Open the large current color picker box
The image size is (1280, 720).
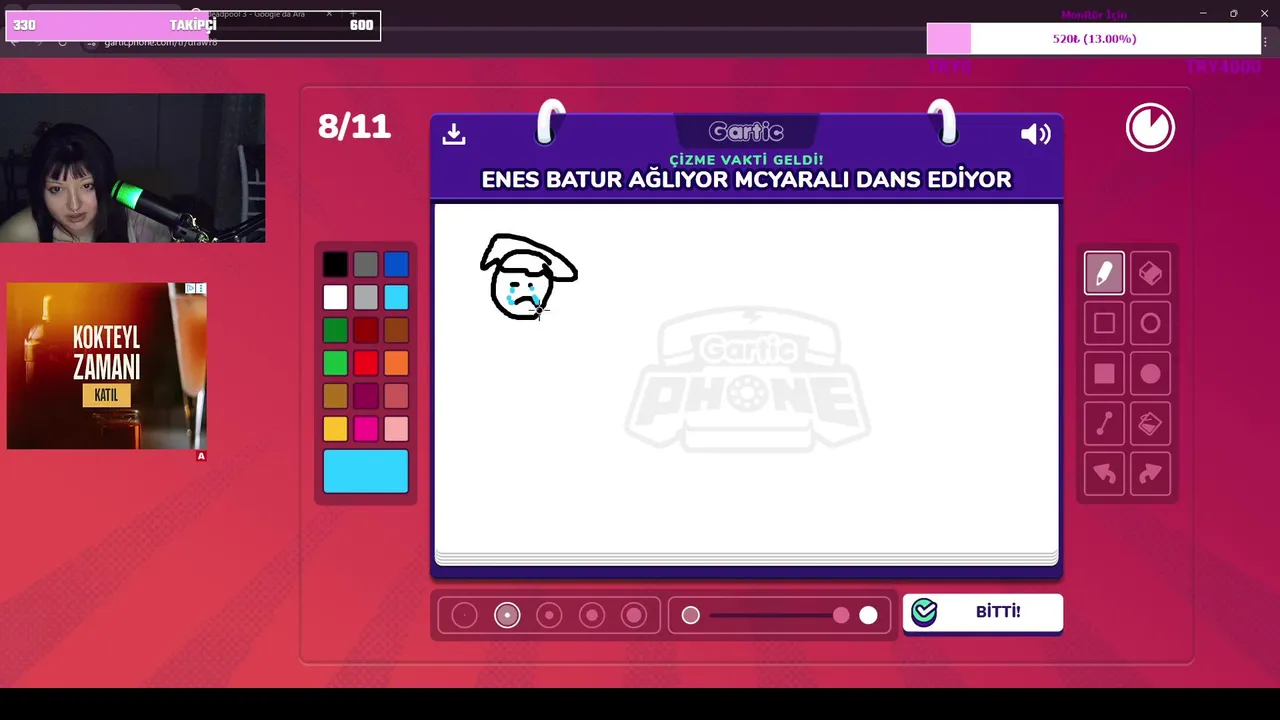point(366,471)
